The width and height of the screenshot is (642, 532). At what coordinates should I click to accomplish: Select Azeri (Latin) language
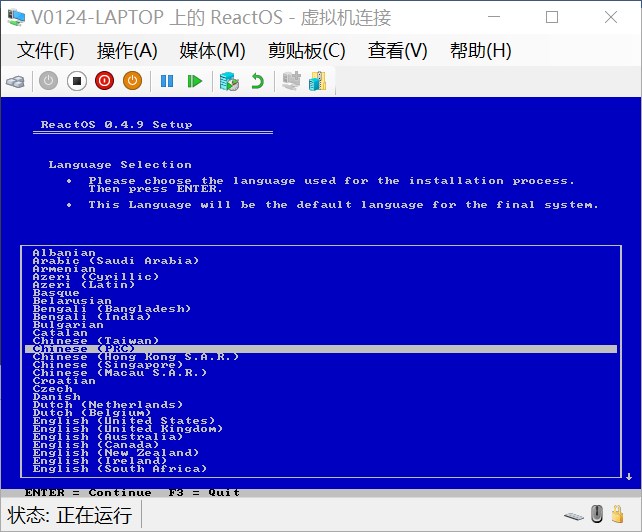84,285
